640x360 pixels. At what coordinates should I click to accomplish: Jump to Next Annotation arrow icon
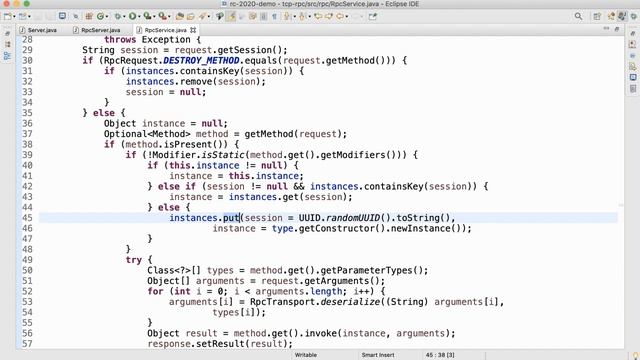(287, 16)
